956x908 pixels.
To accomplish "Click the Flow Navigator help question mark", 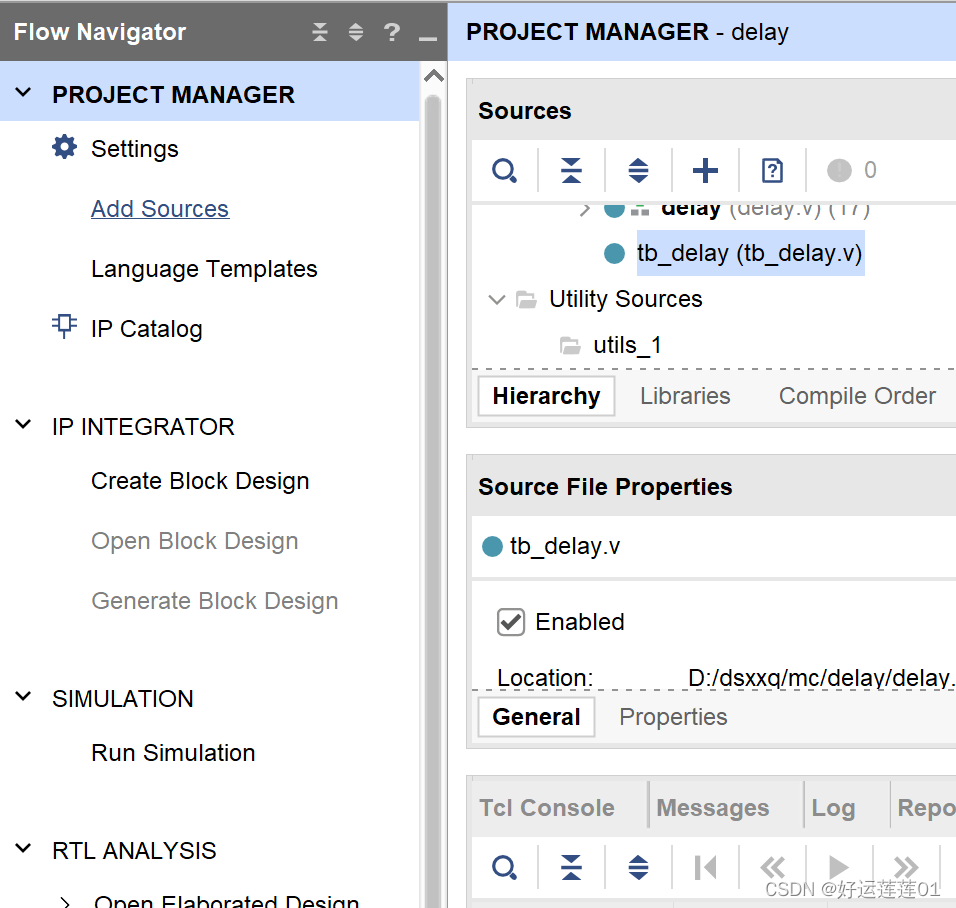I will click(x=392, y=32).
